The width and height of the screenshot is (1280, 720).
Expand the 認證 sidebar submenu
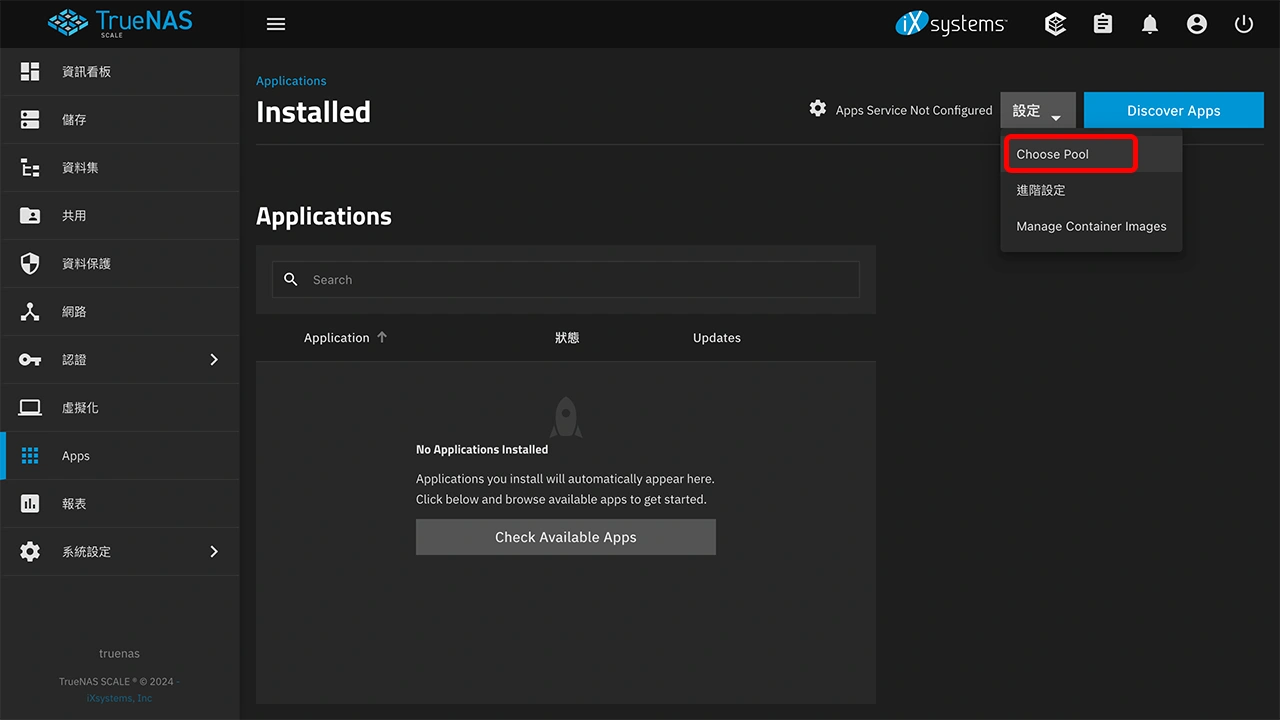213,360
